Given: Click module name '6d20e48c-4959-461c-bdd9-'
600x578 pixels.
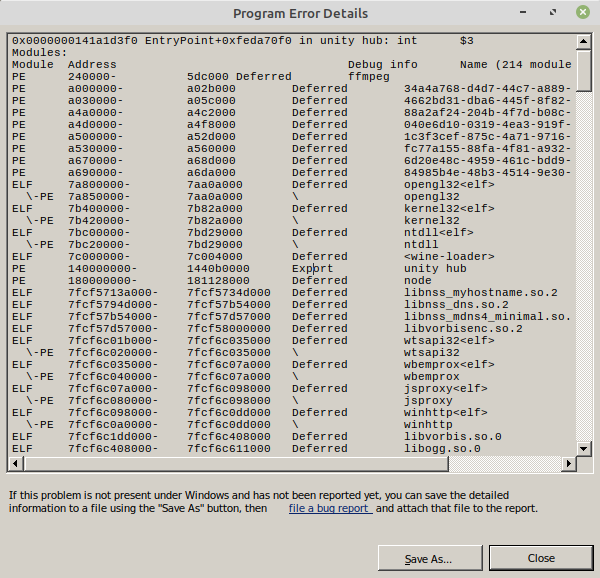Looking at the screenshot, I should point(488,161).
